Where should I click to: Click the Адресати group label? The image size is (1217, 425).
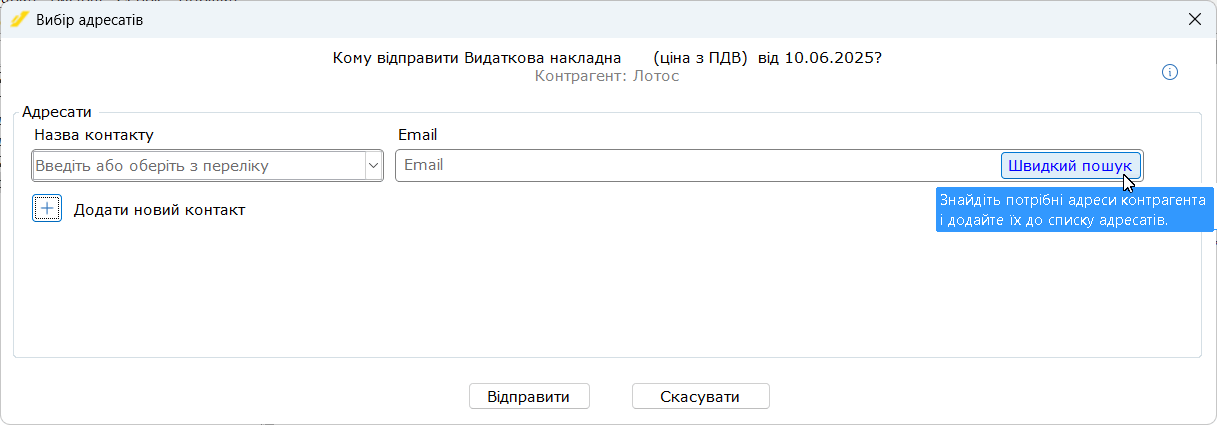point(56,113)
